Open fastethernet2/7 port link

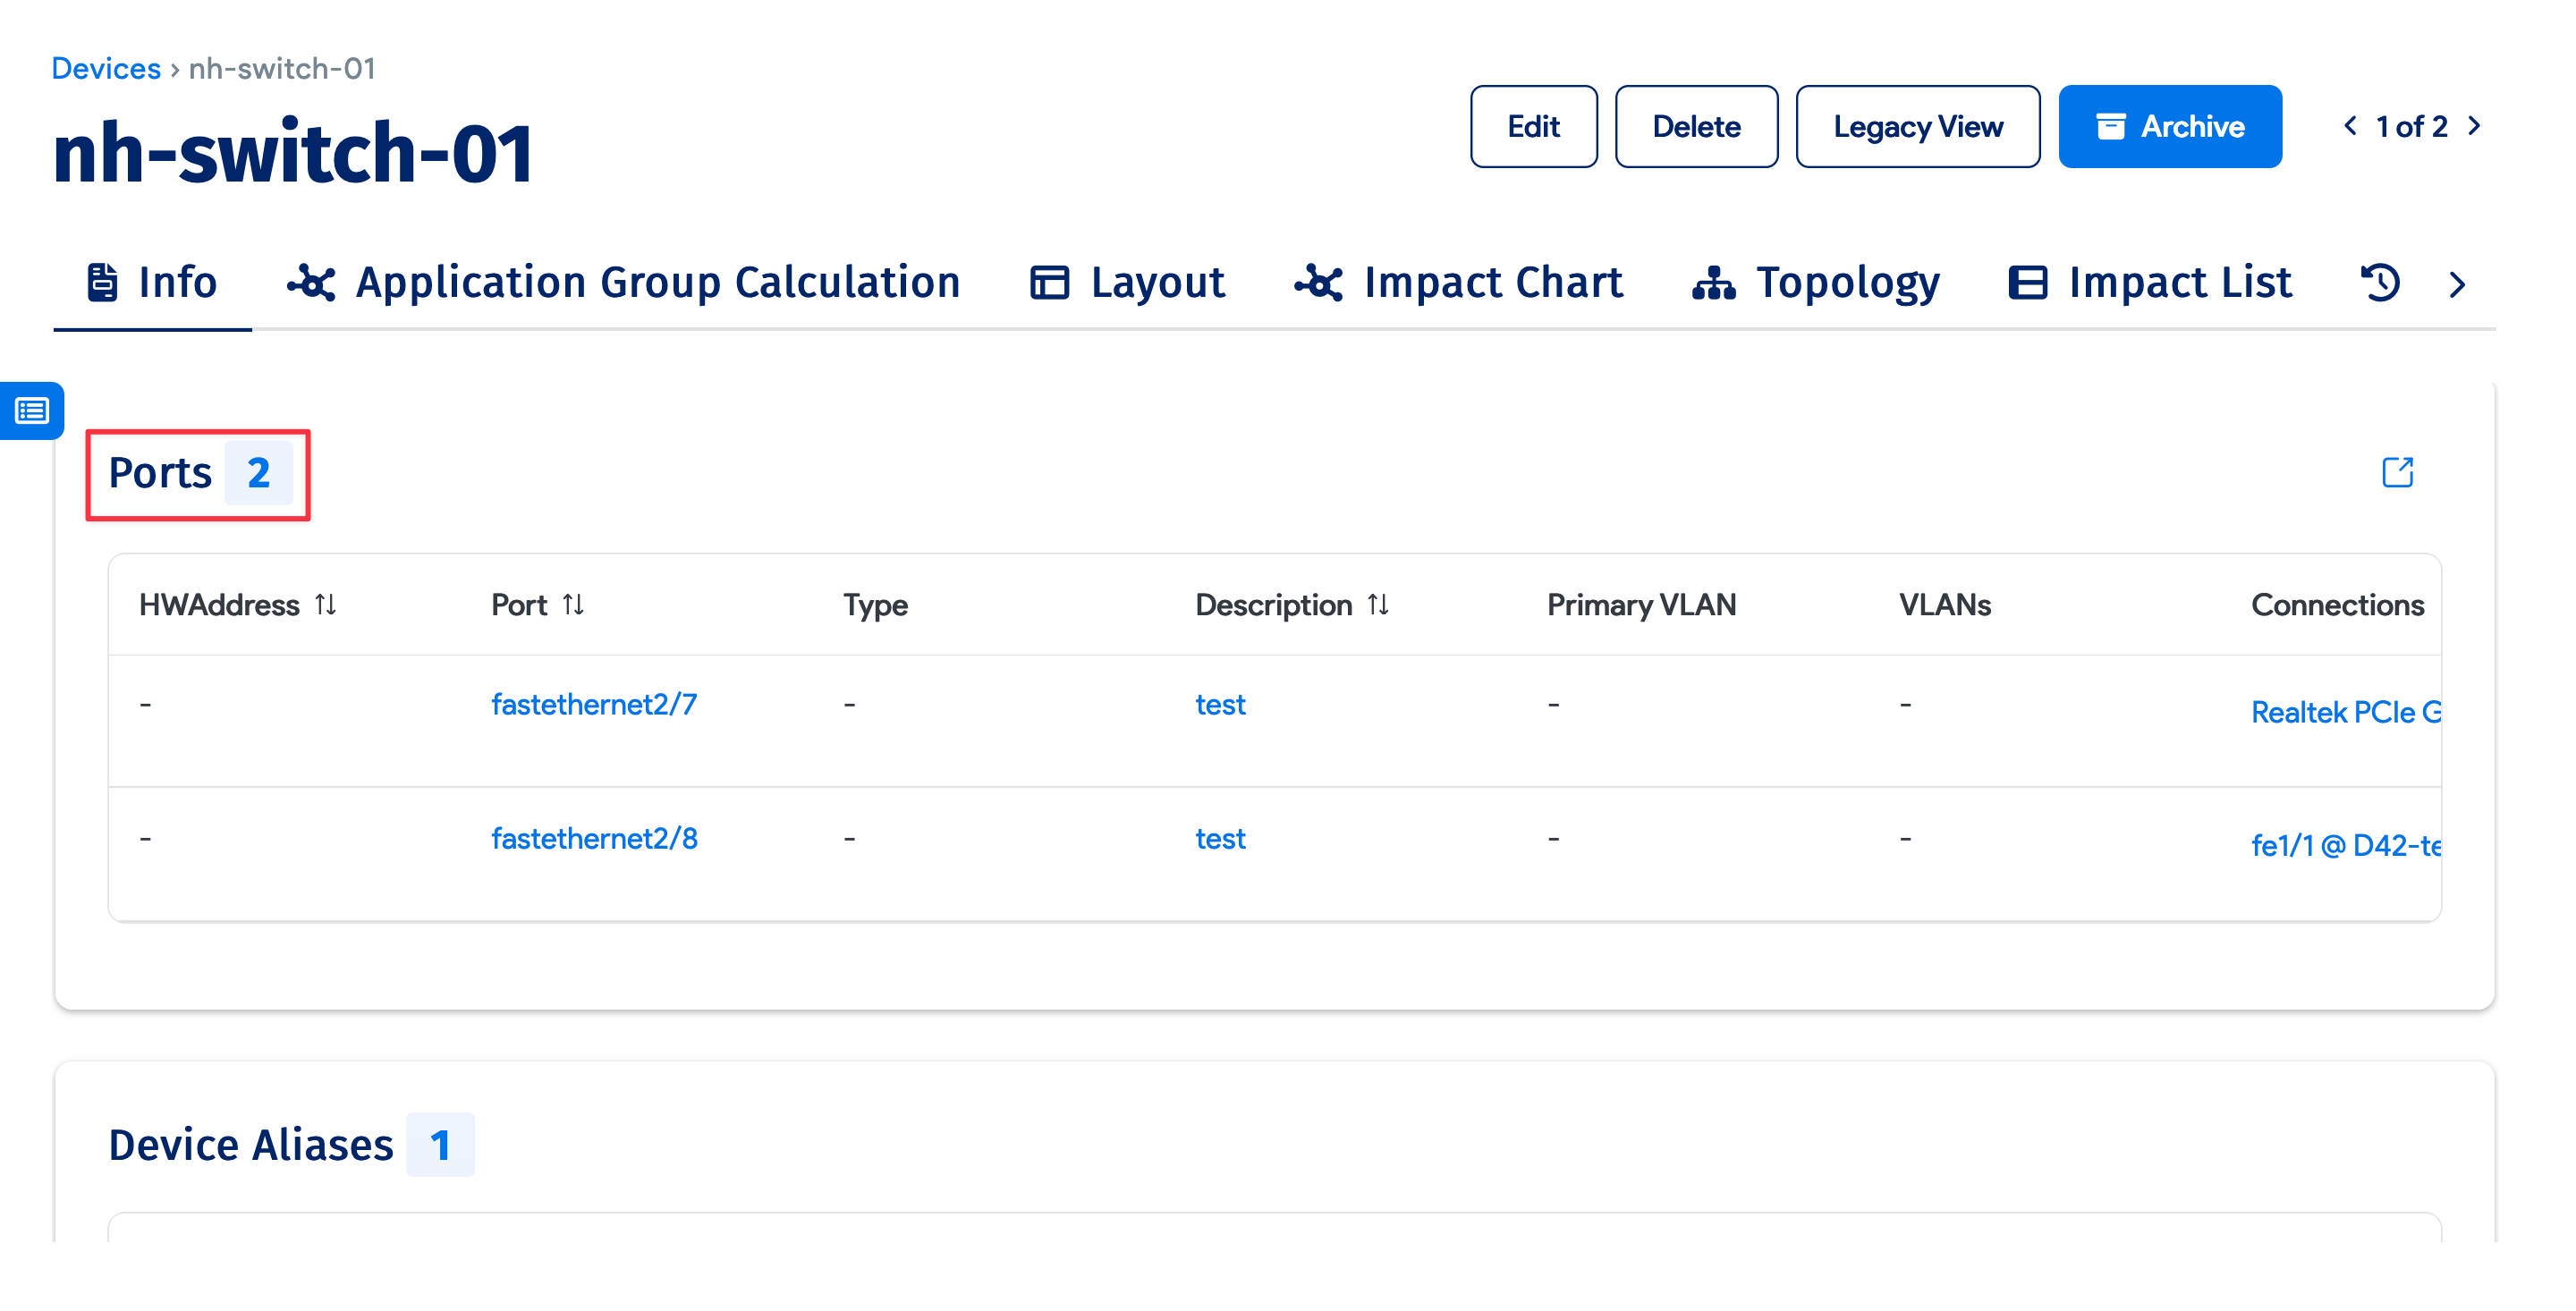tap(594, 705)
